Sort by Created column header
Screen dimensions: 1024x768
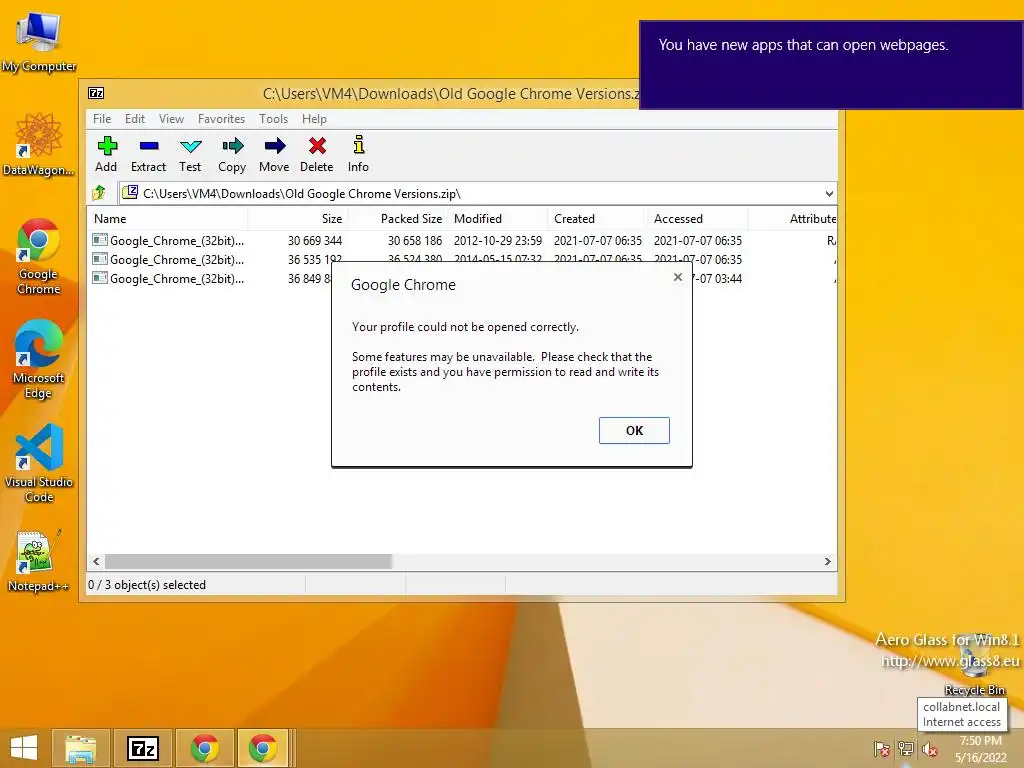598,219
